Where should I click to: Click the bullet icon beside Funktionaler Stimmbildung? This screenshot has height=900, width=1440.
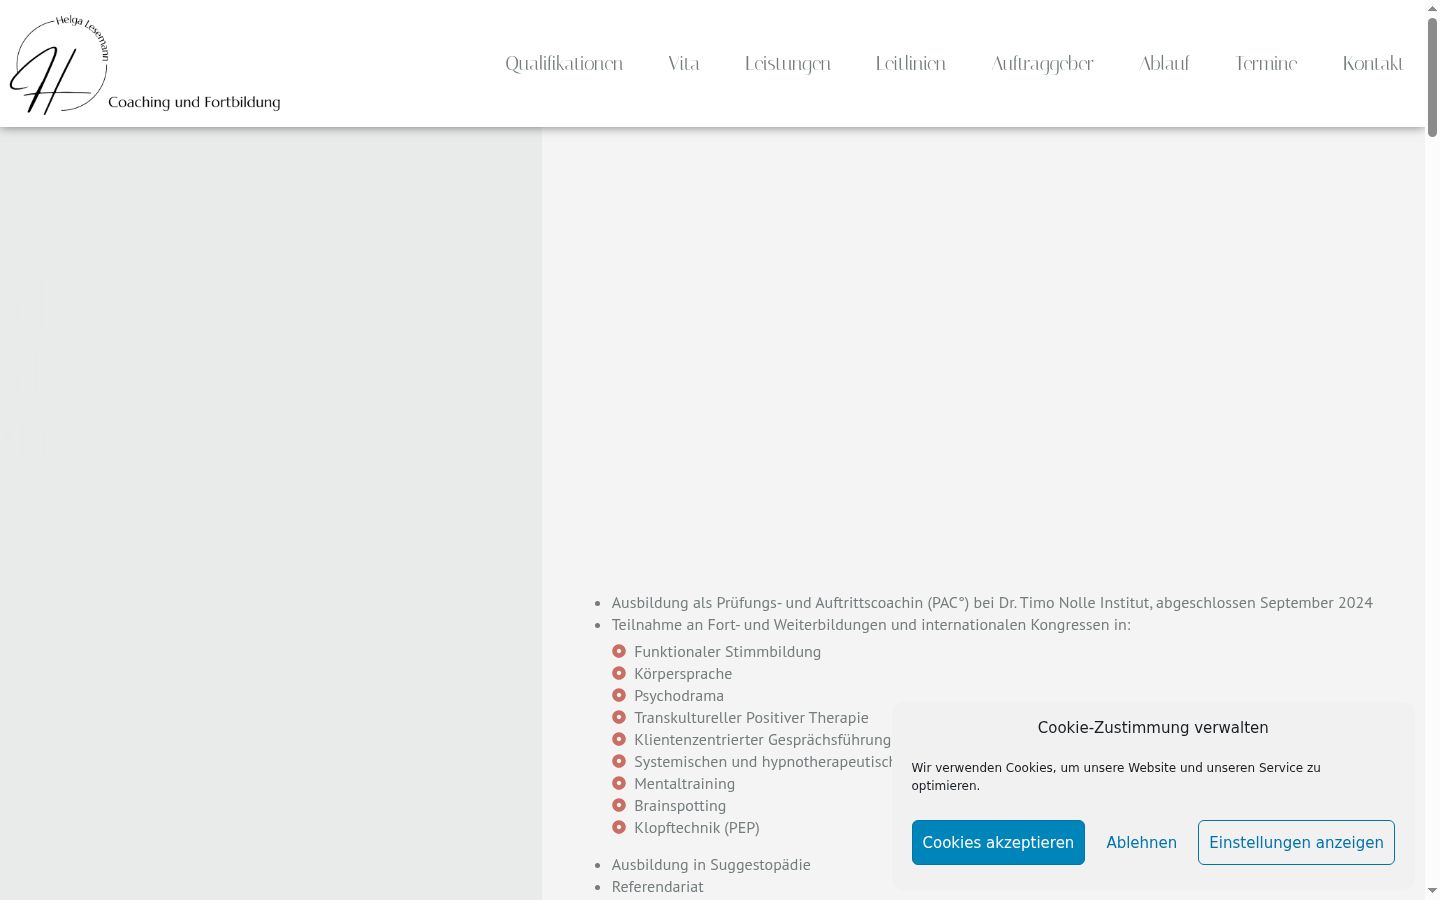pyautogui.click(x=619, y=651)
